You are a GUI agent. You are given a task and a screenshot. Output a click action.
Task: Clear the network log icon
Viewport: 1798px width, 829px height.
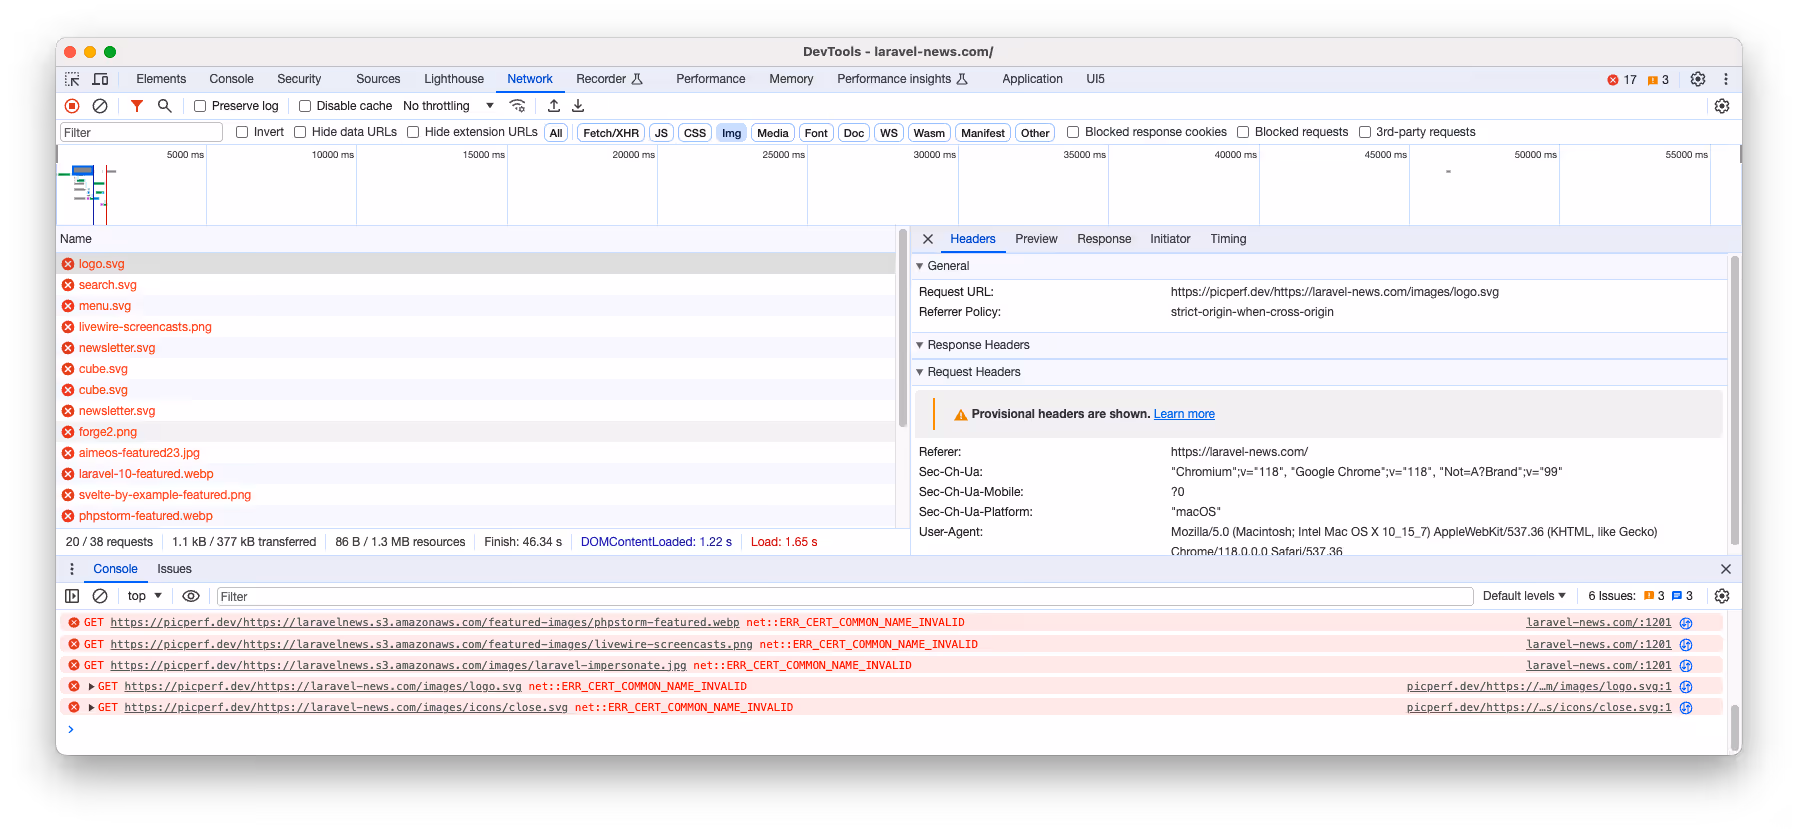[x=100, y=106]
